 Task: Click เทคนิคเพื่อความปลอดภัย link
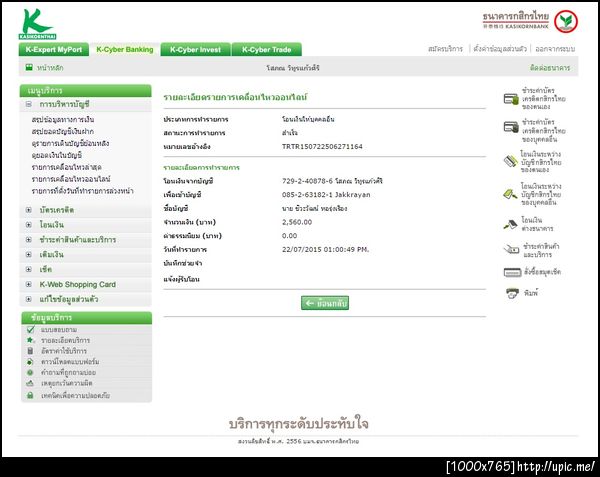tap(75, 395)
